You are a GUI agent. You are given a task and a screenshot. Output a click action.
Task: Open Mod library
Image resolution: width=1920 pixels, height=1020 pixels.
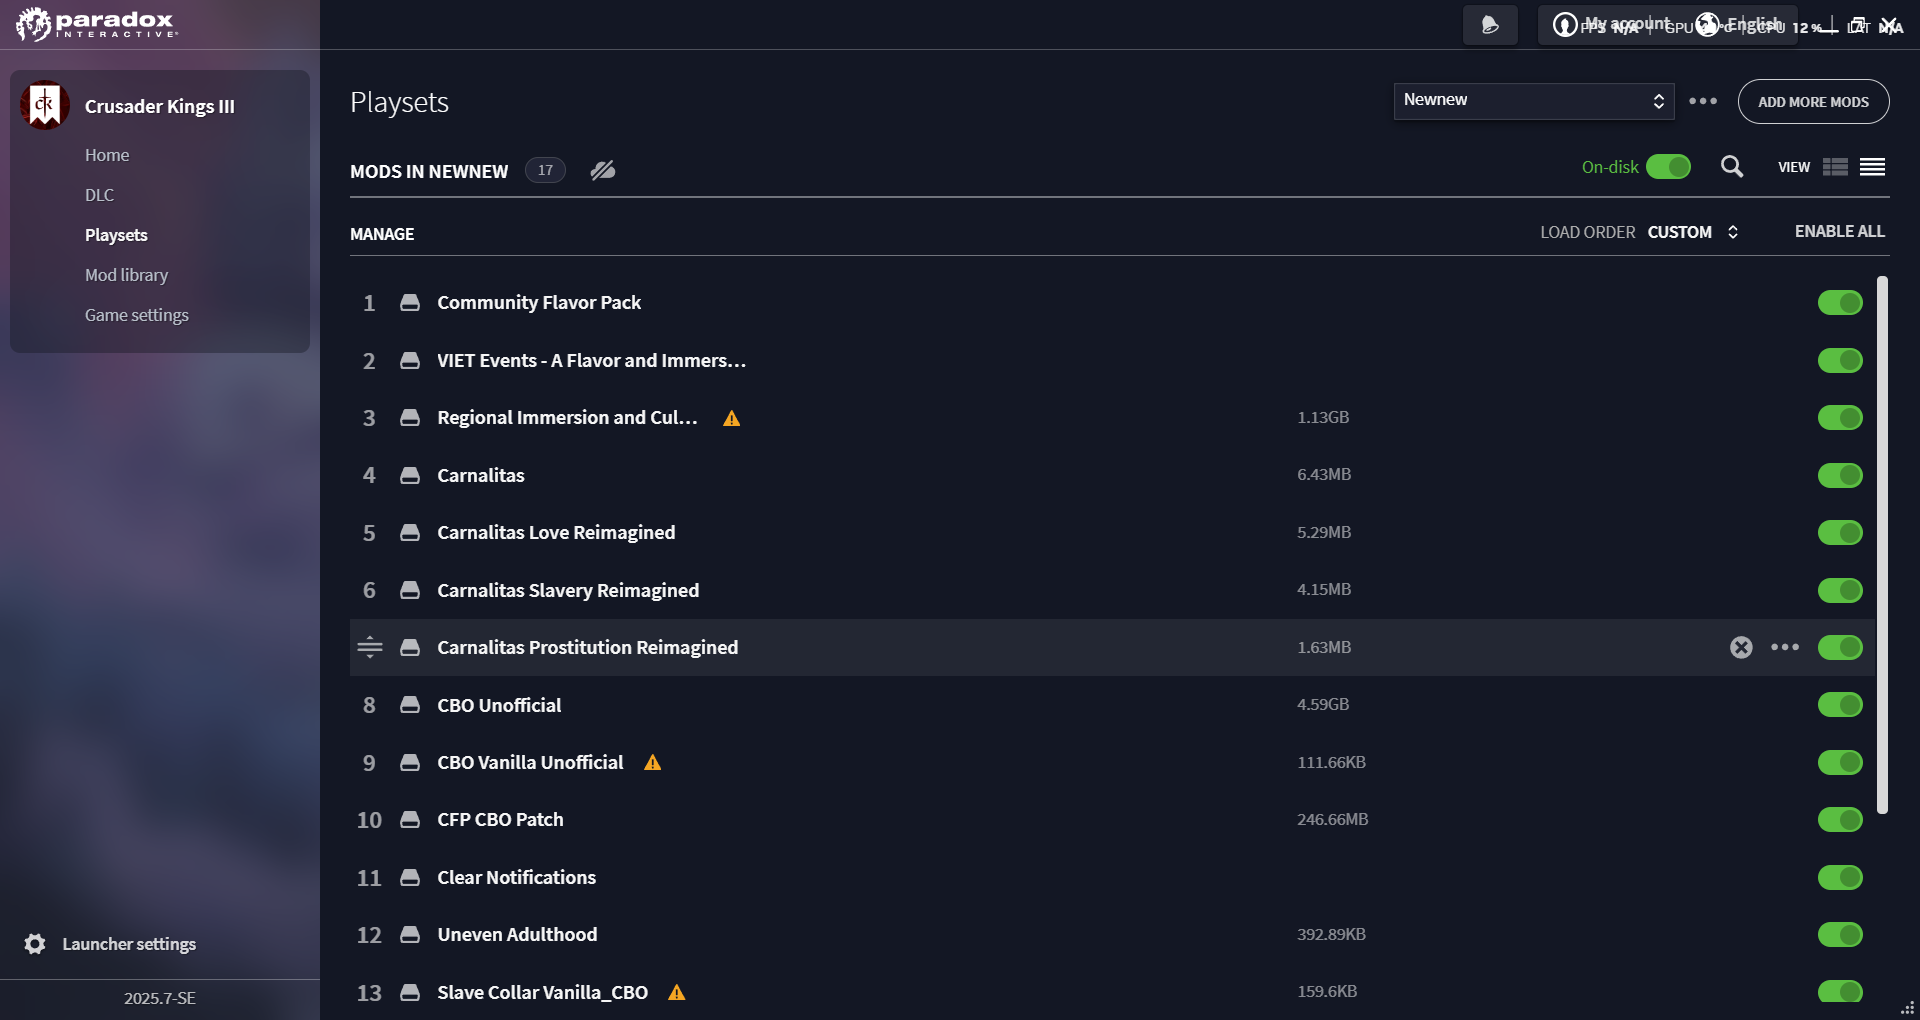coord(126,275)
